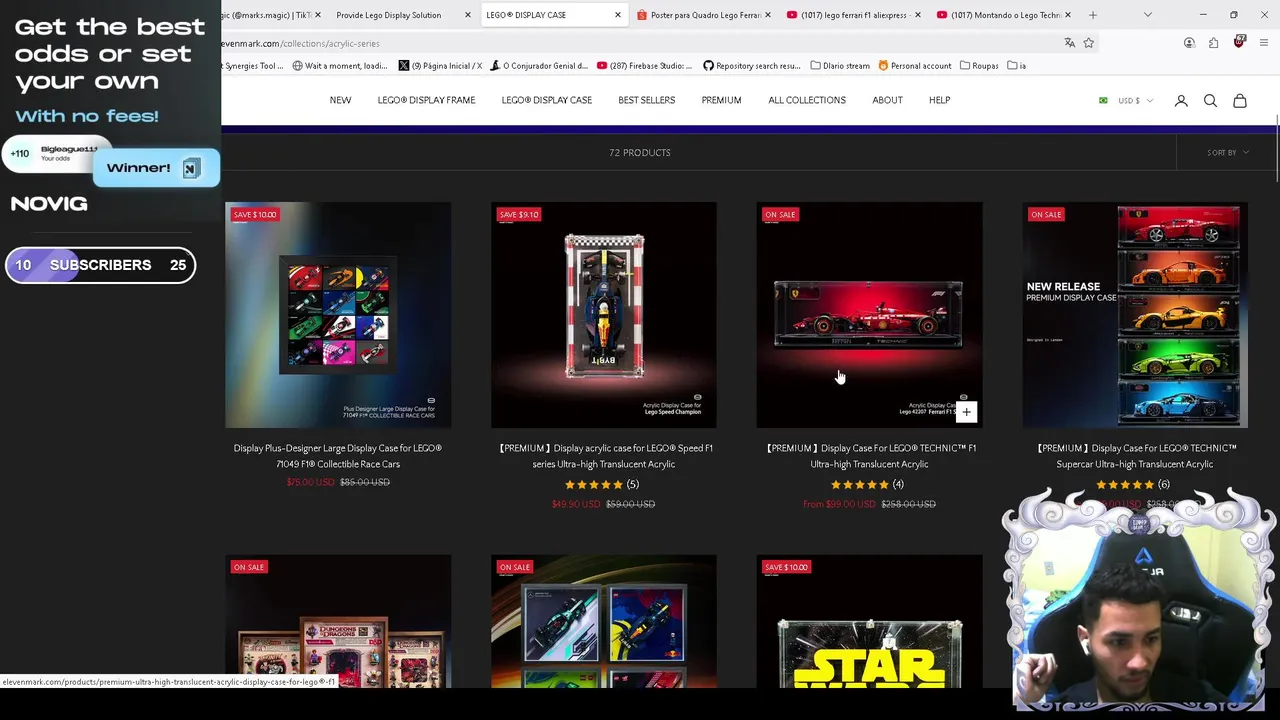
Task: Open Speed F1 series Ultra-high Translucent Acrylic link
Action: coord(604,456)
